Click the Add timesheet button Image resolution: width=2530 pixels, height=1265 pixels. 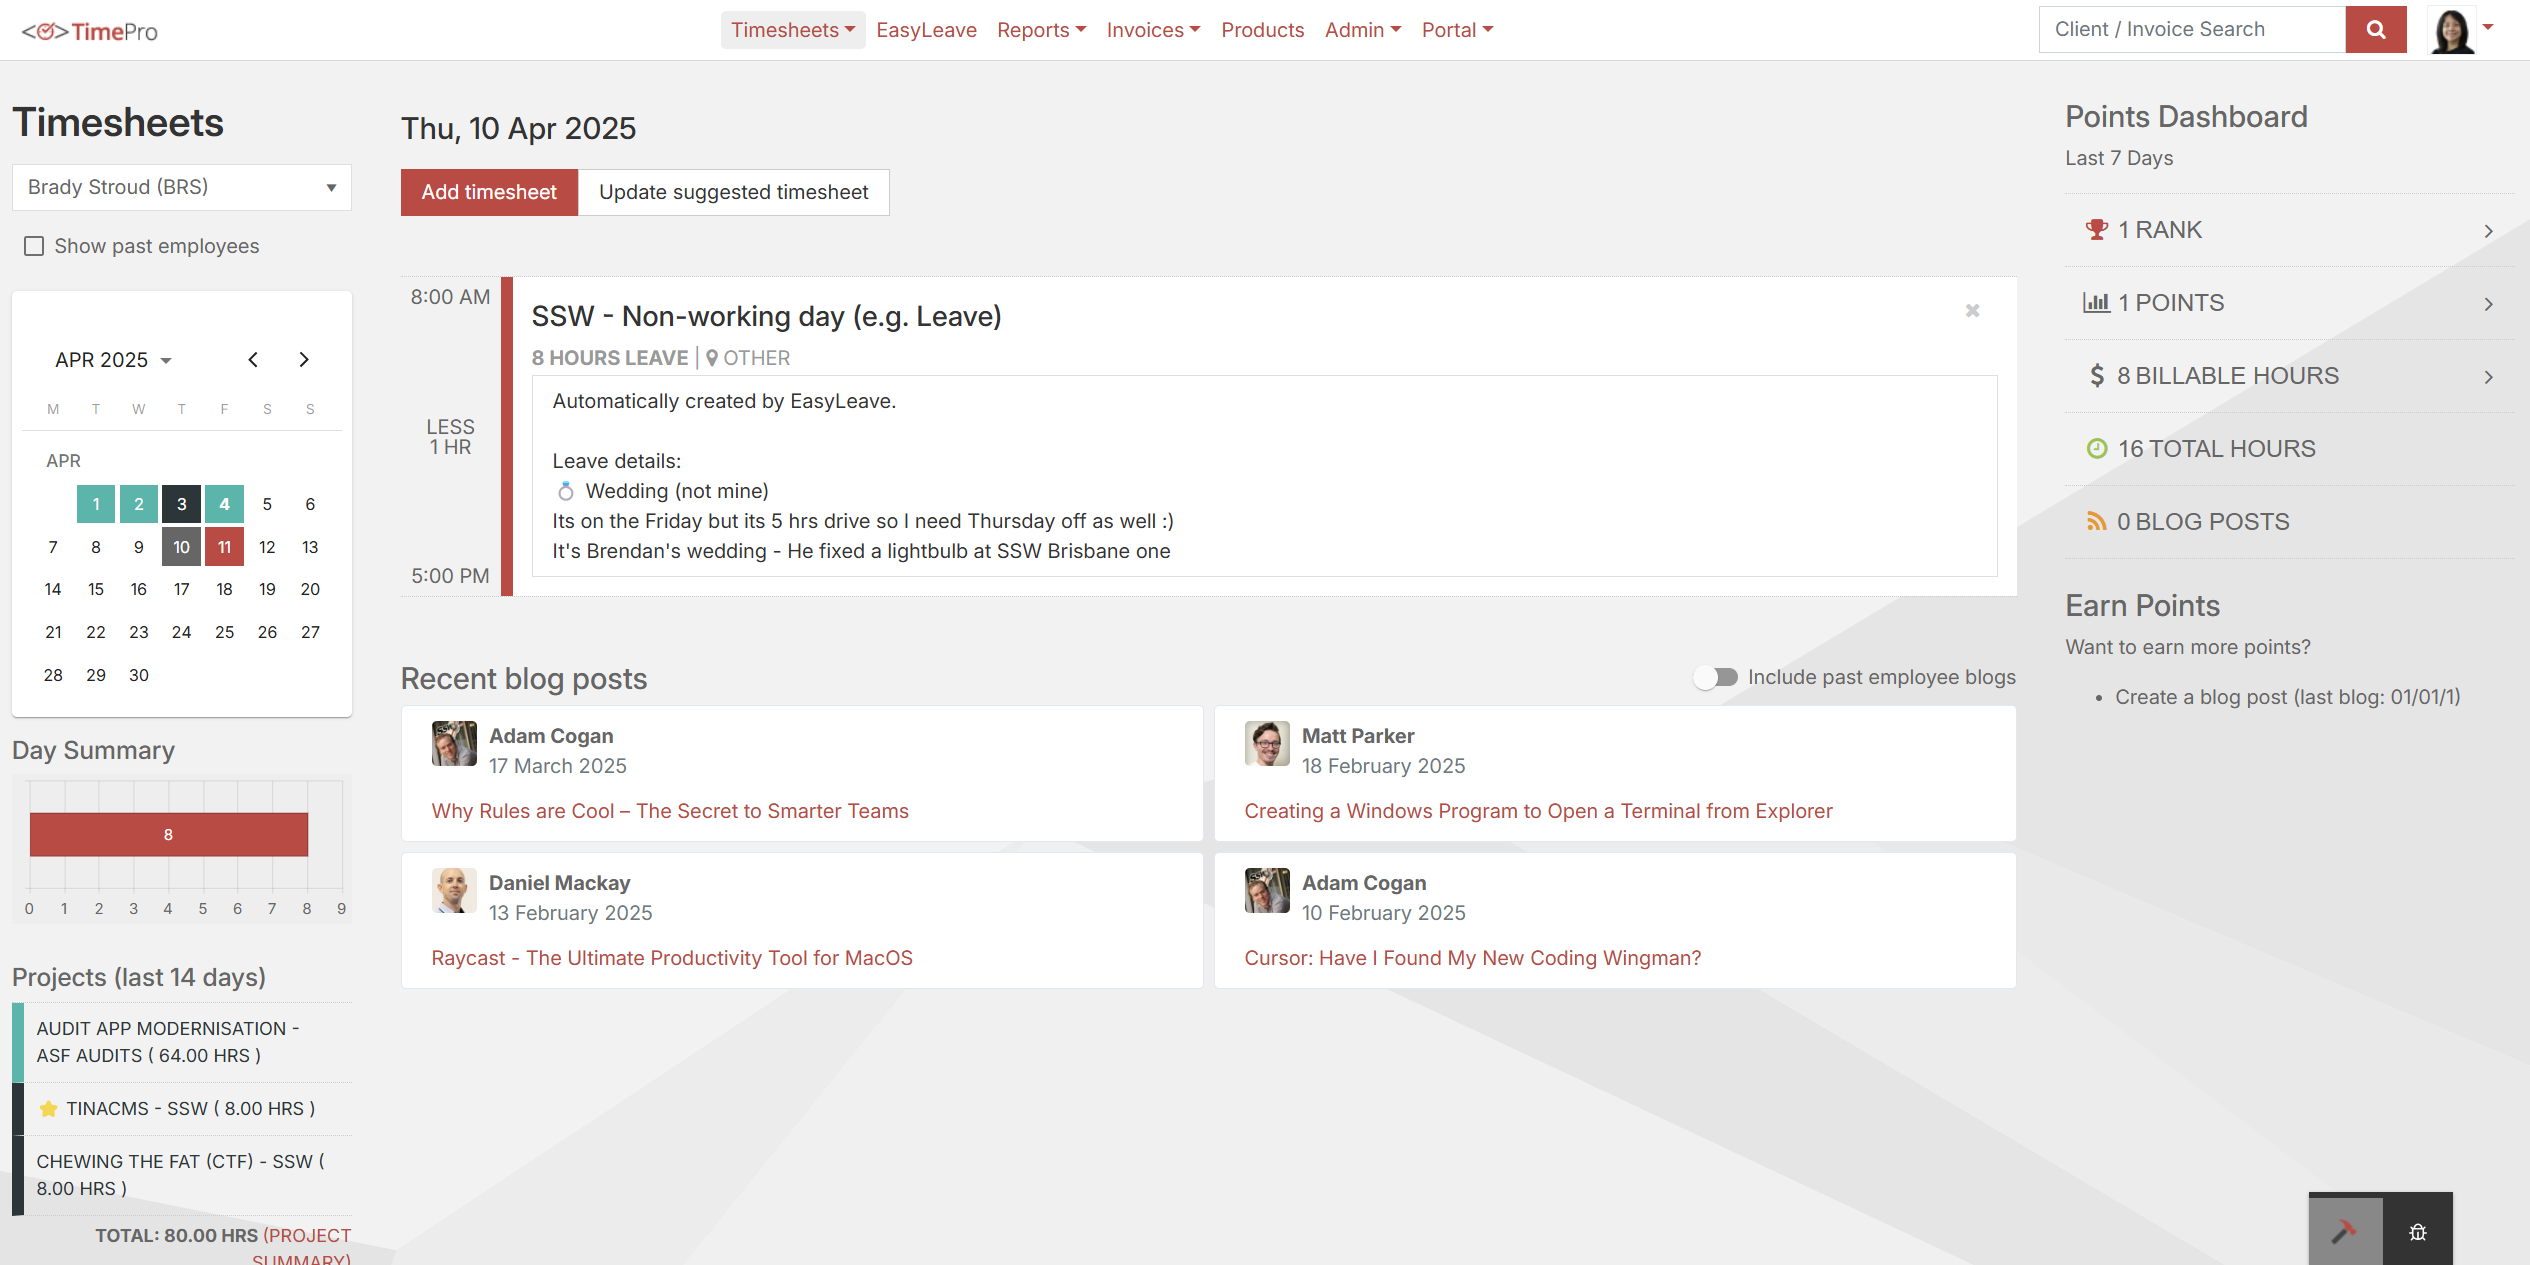pos(489,192)
